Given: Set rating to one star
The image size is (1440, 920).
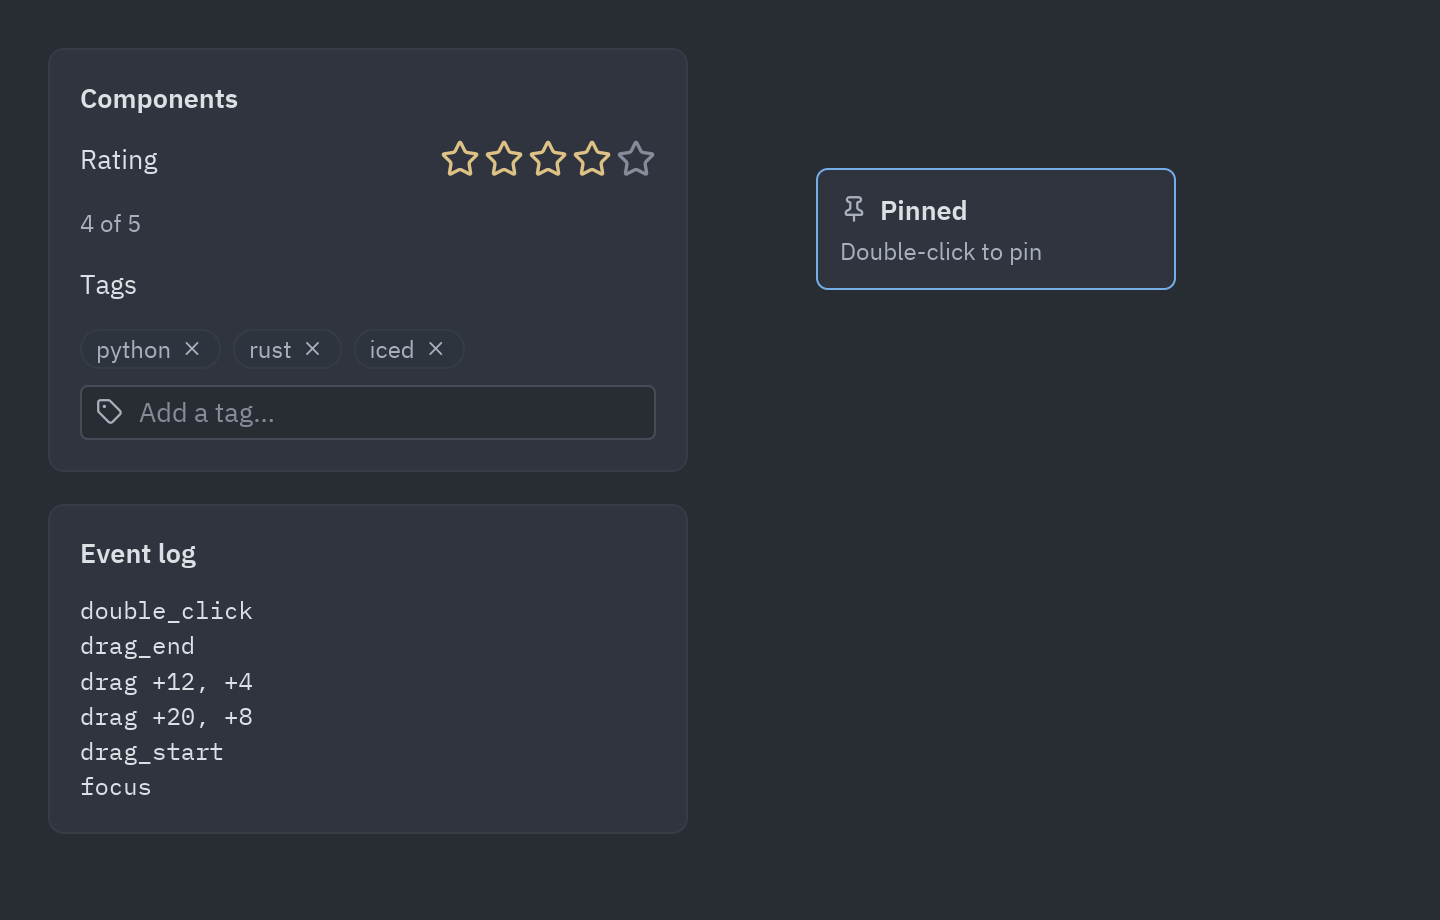Looking at the screenshot, I should pos(460,159).
